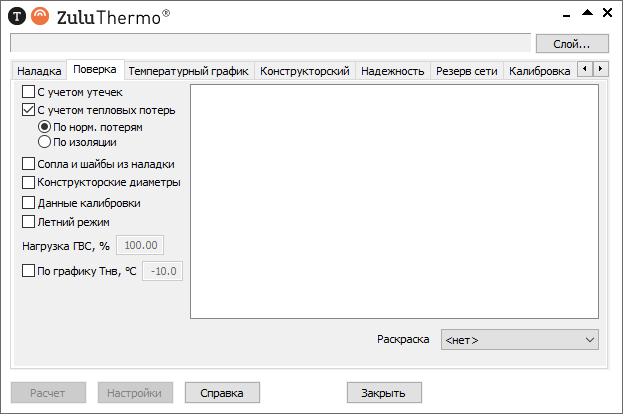The image size is (623, 414).
Task: Enable 'Летний режим' checkbox
Action: 28,222
